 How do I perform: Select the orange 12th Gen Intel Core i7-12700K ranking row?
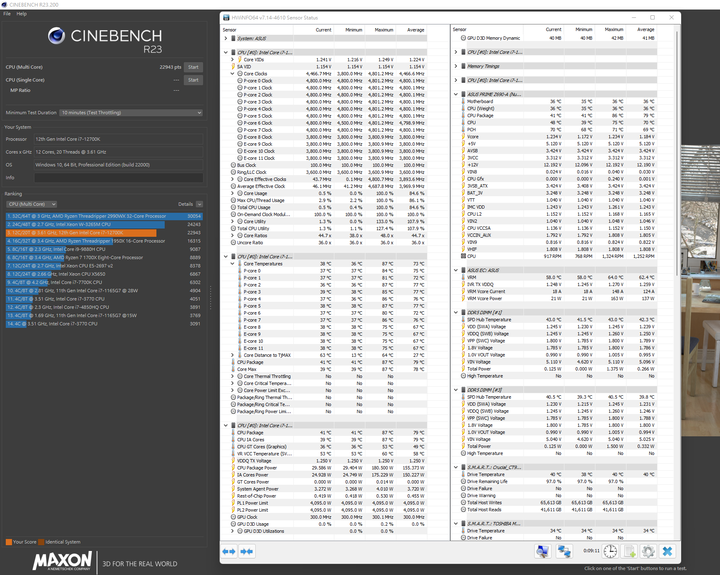(104, 232)
